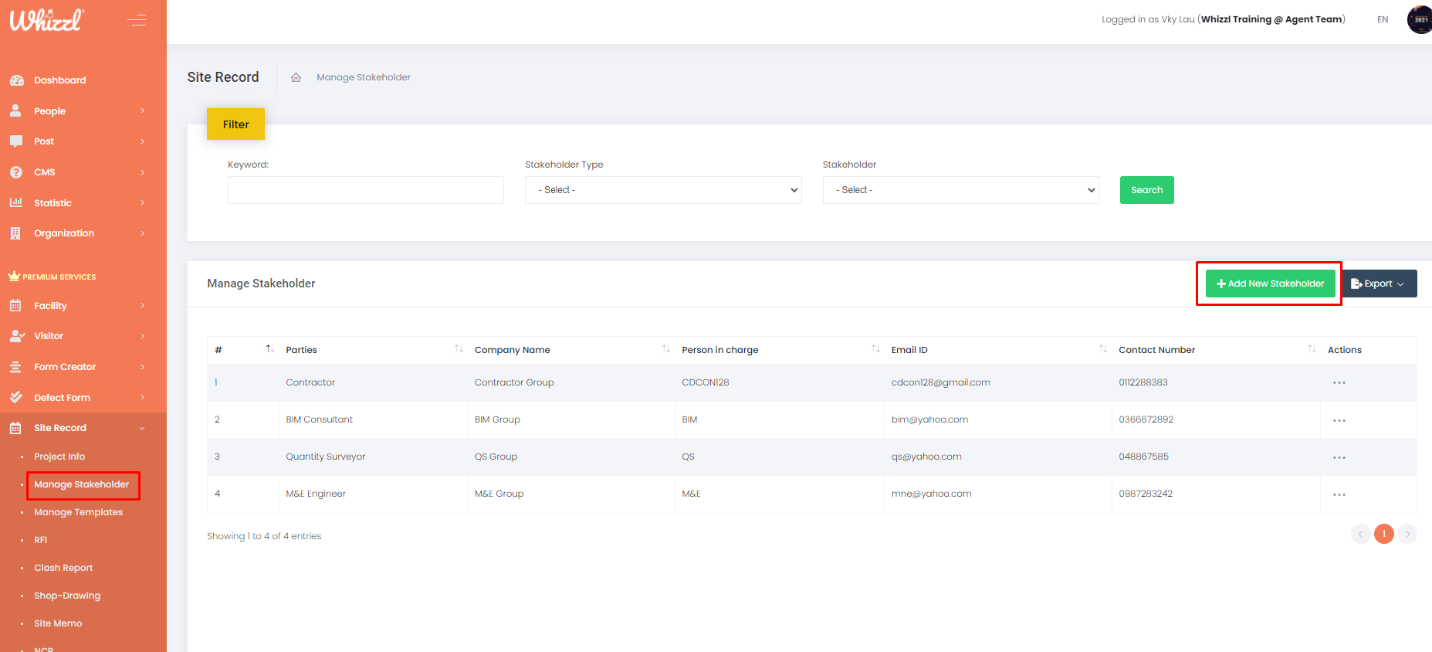Open the Stakeholder select dropdown
The height and width of the screenshot is (652, 1432).
tap(960, 190)
